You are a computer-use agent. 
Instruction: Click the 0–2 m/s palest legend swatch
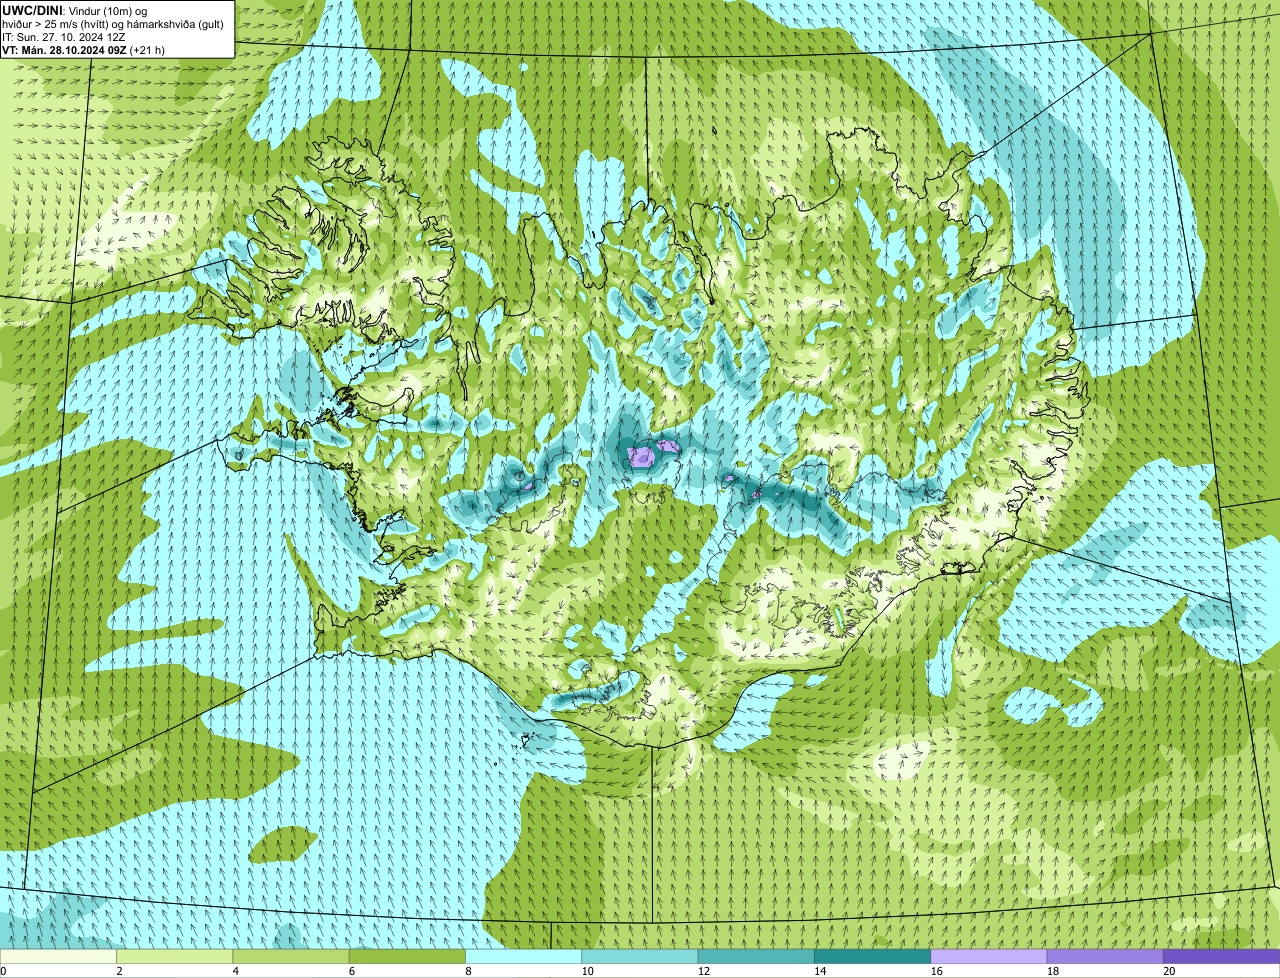click(59, 956)
